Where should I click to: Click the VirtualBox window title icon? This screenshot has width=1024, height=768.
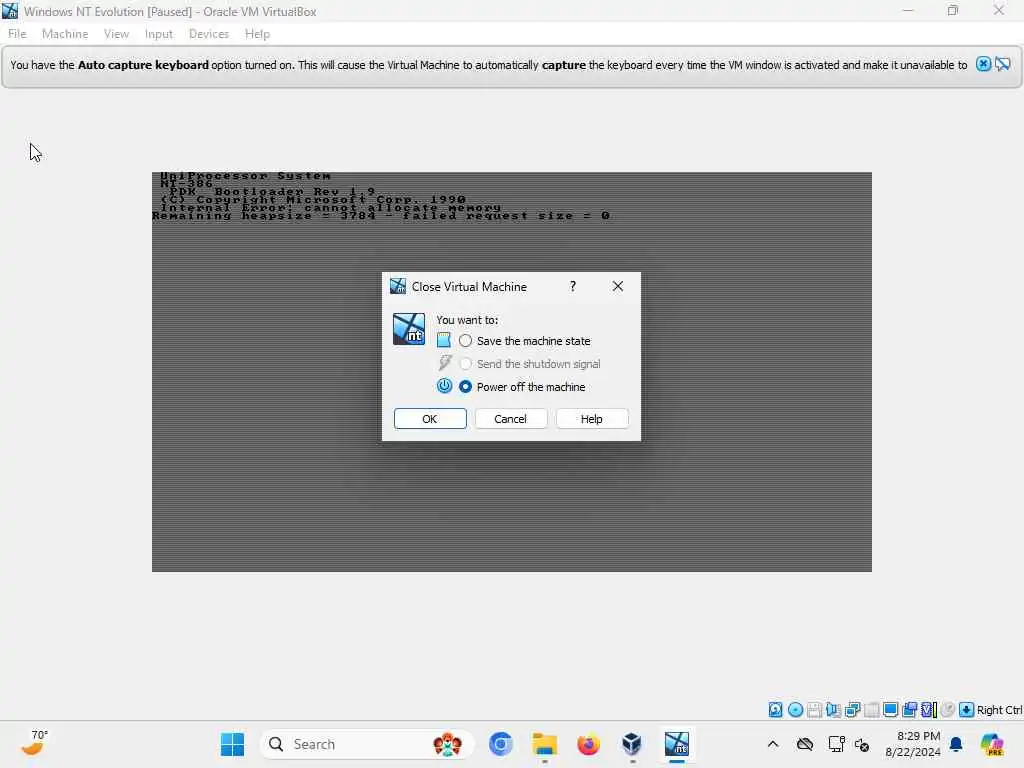(x=10, y=11)
